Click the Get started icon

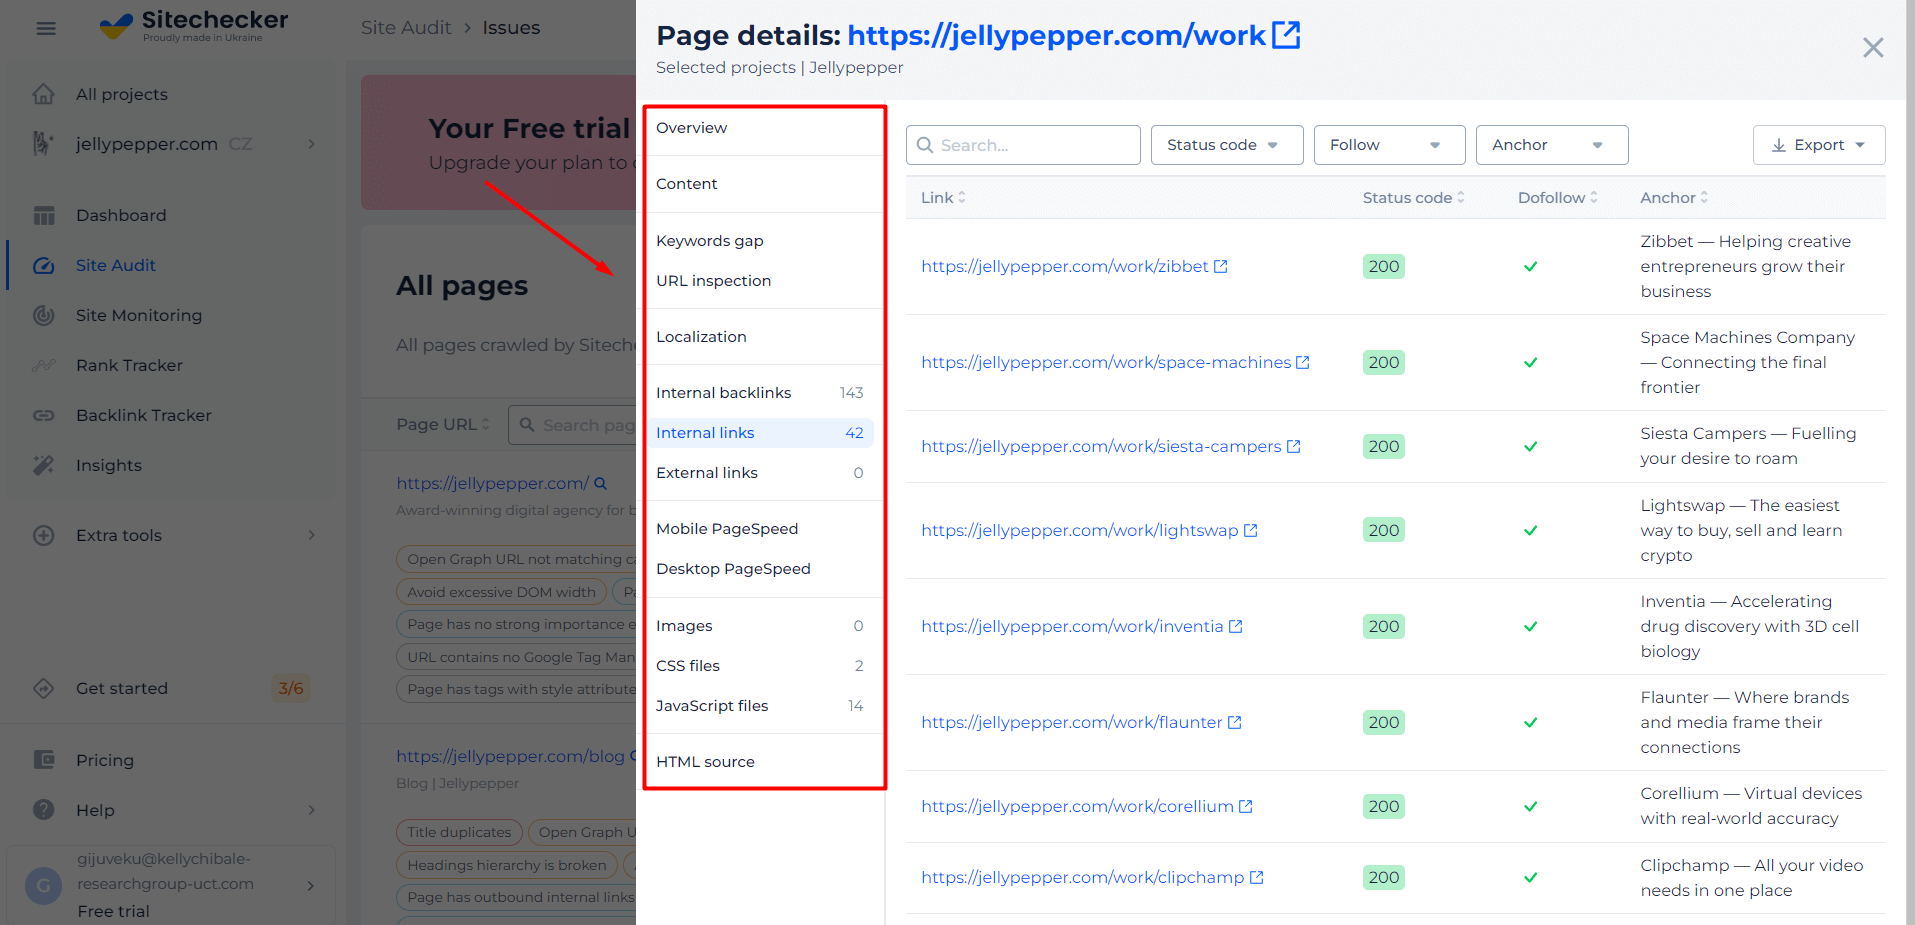coord(44,688)
